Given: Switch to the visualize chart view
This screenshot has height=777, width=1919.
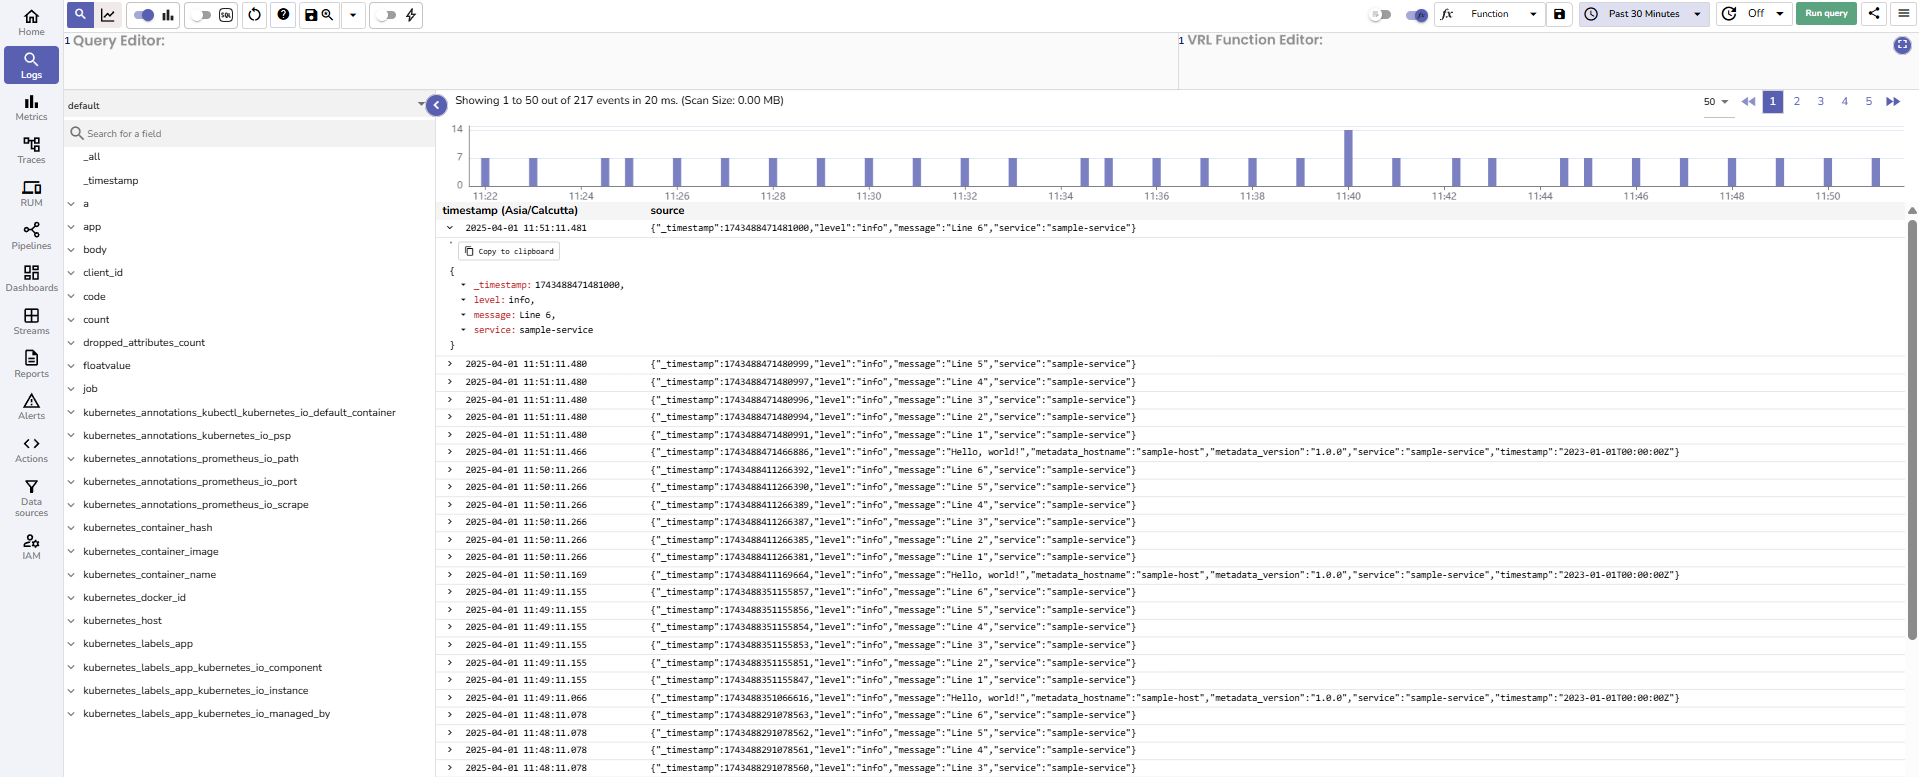Looking at the screenshot, I should [108, 15].
